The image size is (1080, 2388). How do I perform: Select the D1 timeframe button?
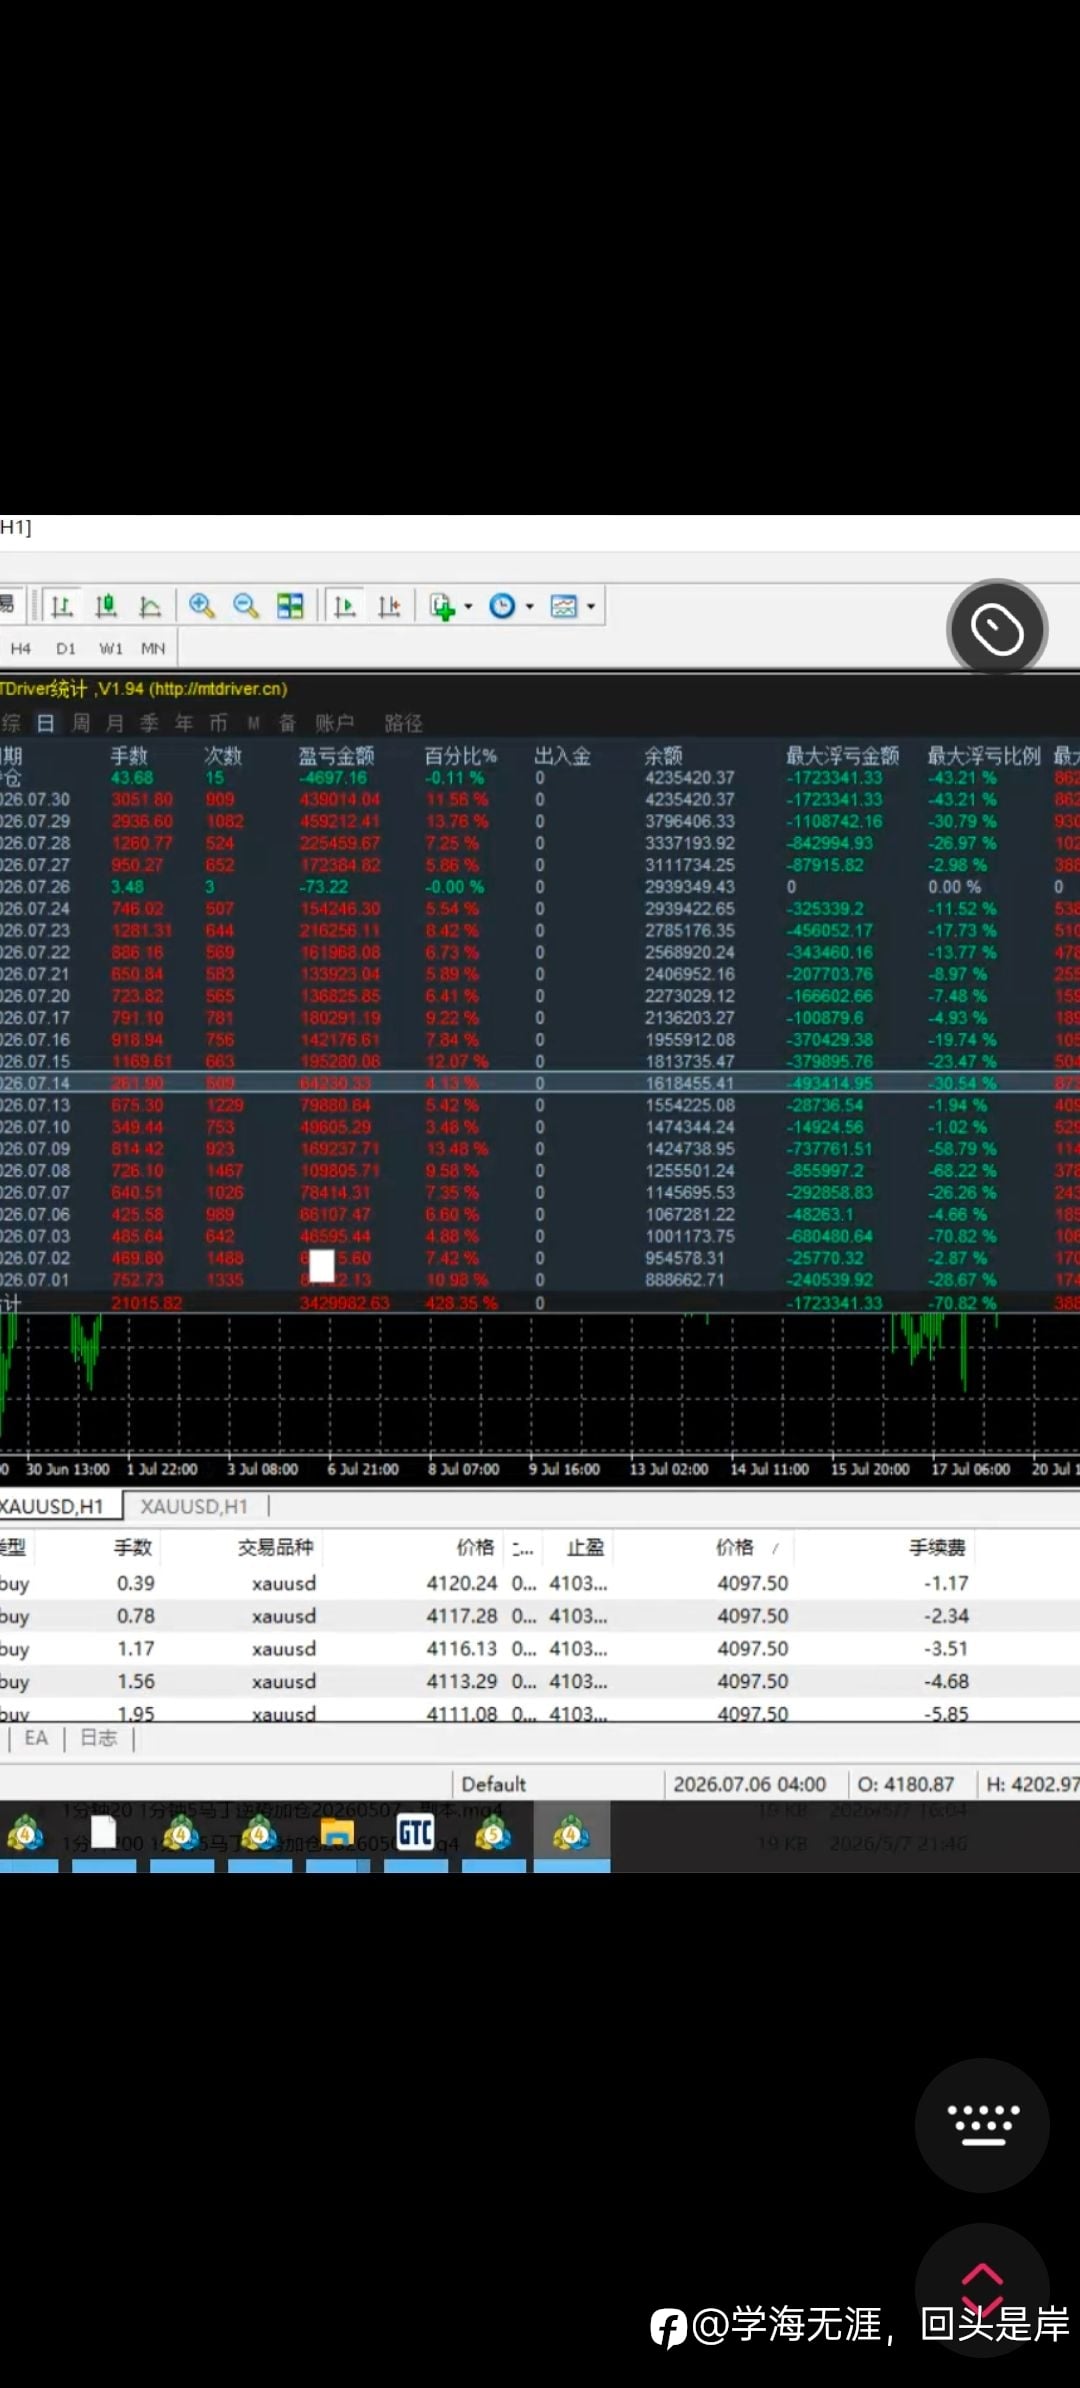[66, 648]
